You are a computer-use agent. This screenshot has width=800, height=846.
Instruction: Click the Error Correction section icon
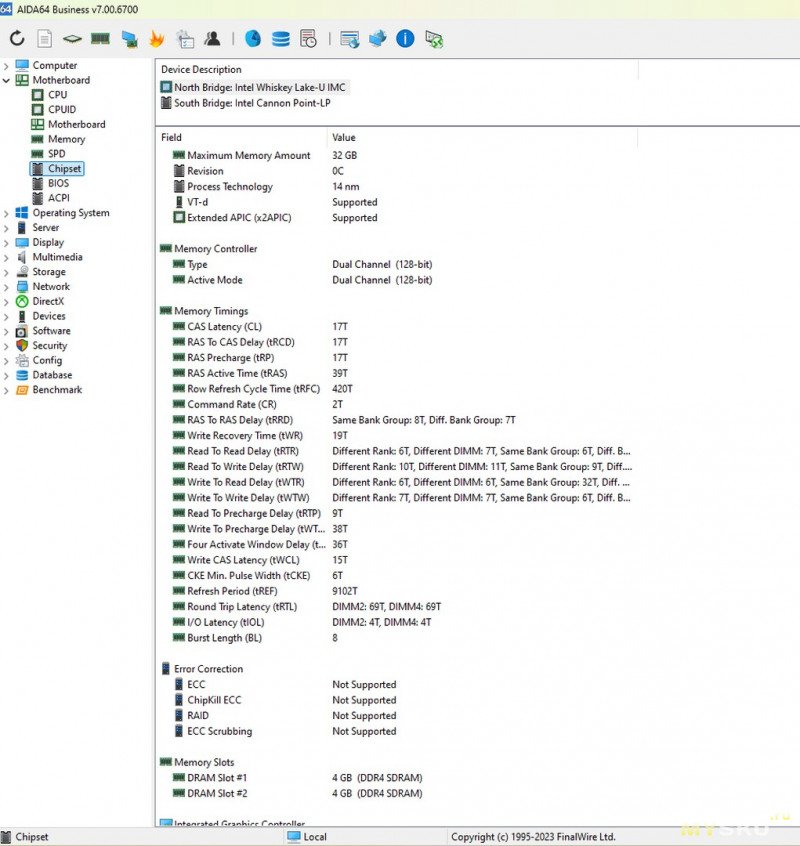166,668
